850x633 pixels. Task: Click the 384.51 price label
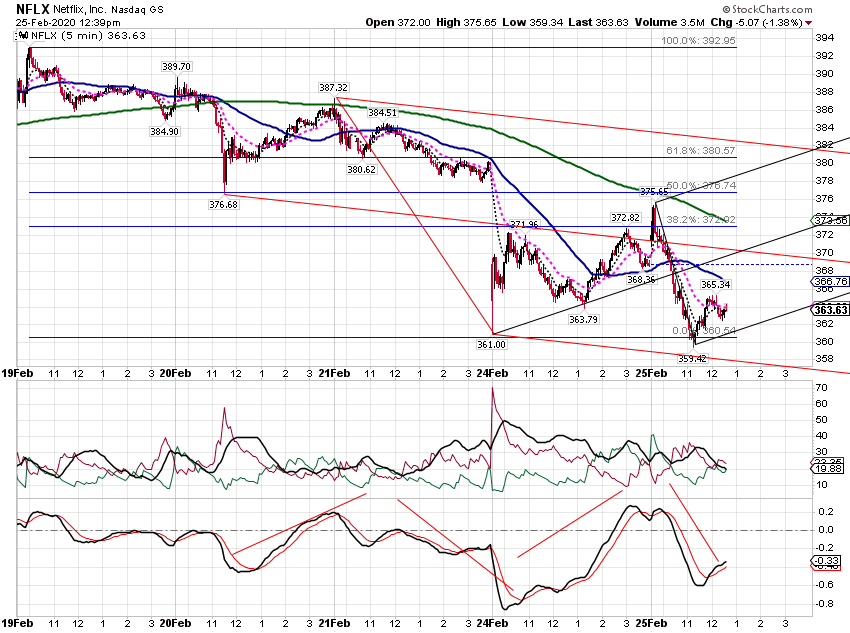coord(383,113)
